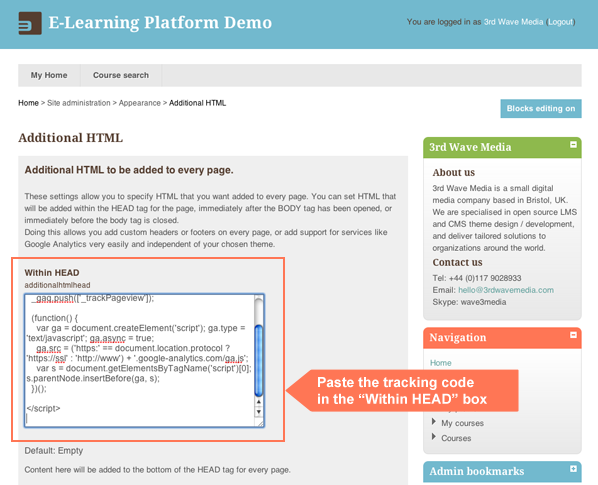Viewport: 598px width, 485px height.
Task: Collapse the Navigation block
Action: [573, 335]
